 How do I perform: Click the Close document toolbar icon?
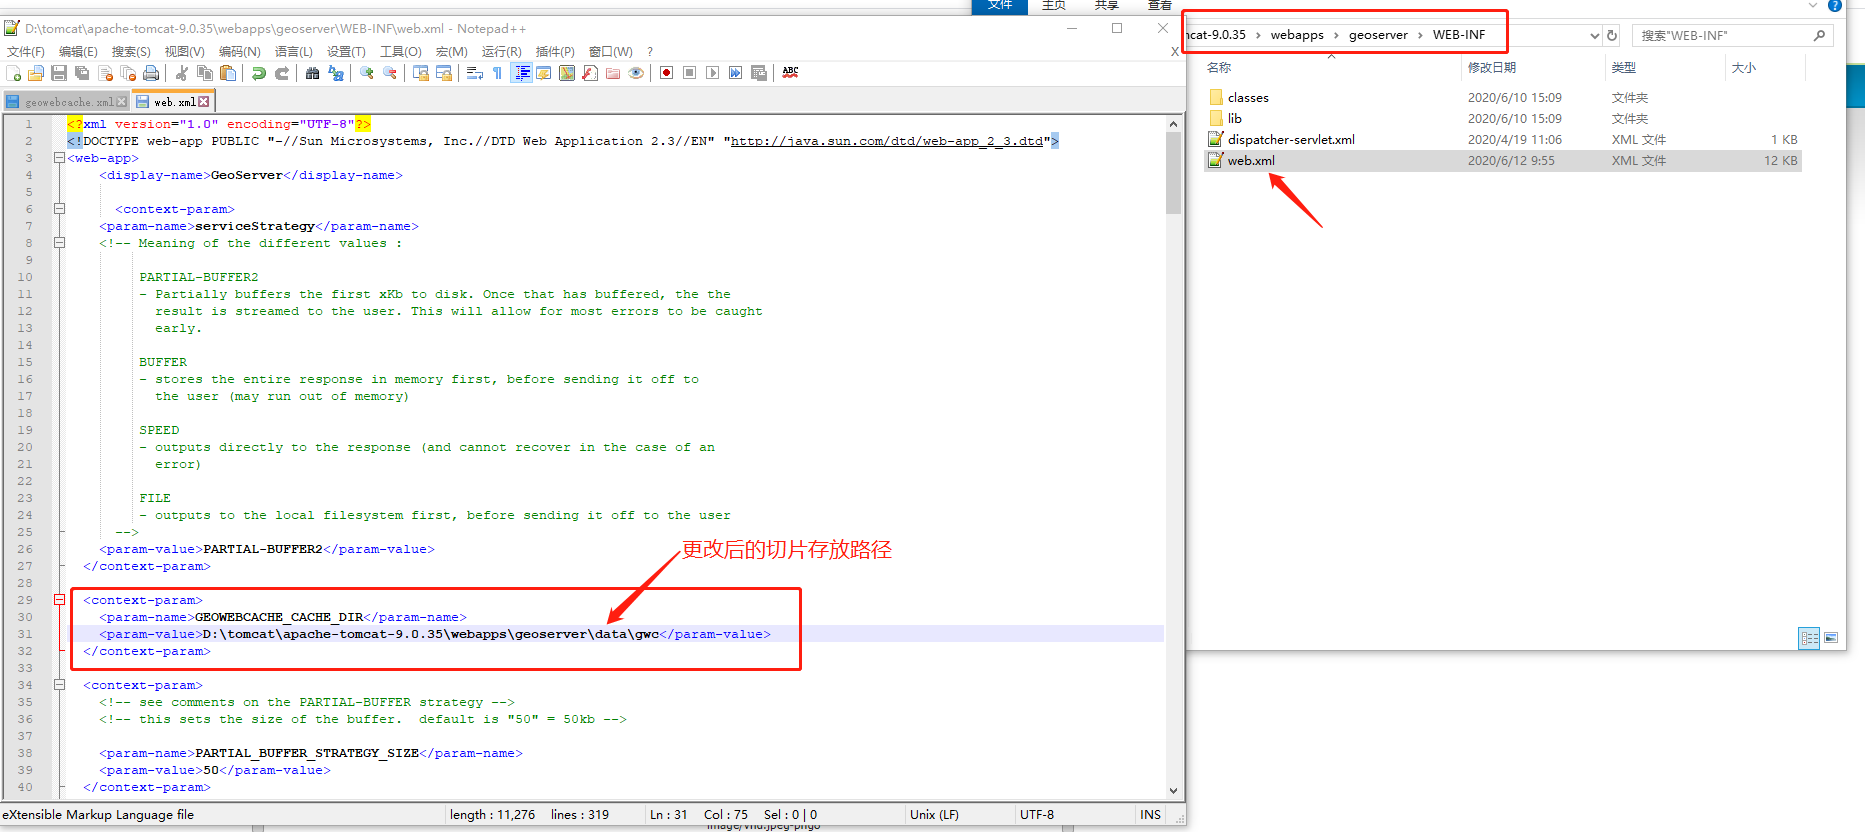tap(105, 73)
